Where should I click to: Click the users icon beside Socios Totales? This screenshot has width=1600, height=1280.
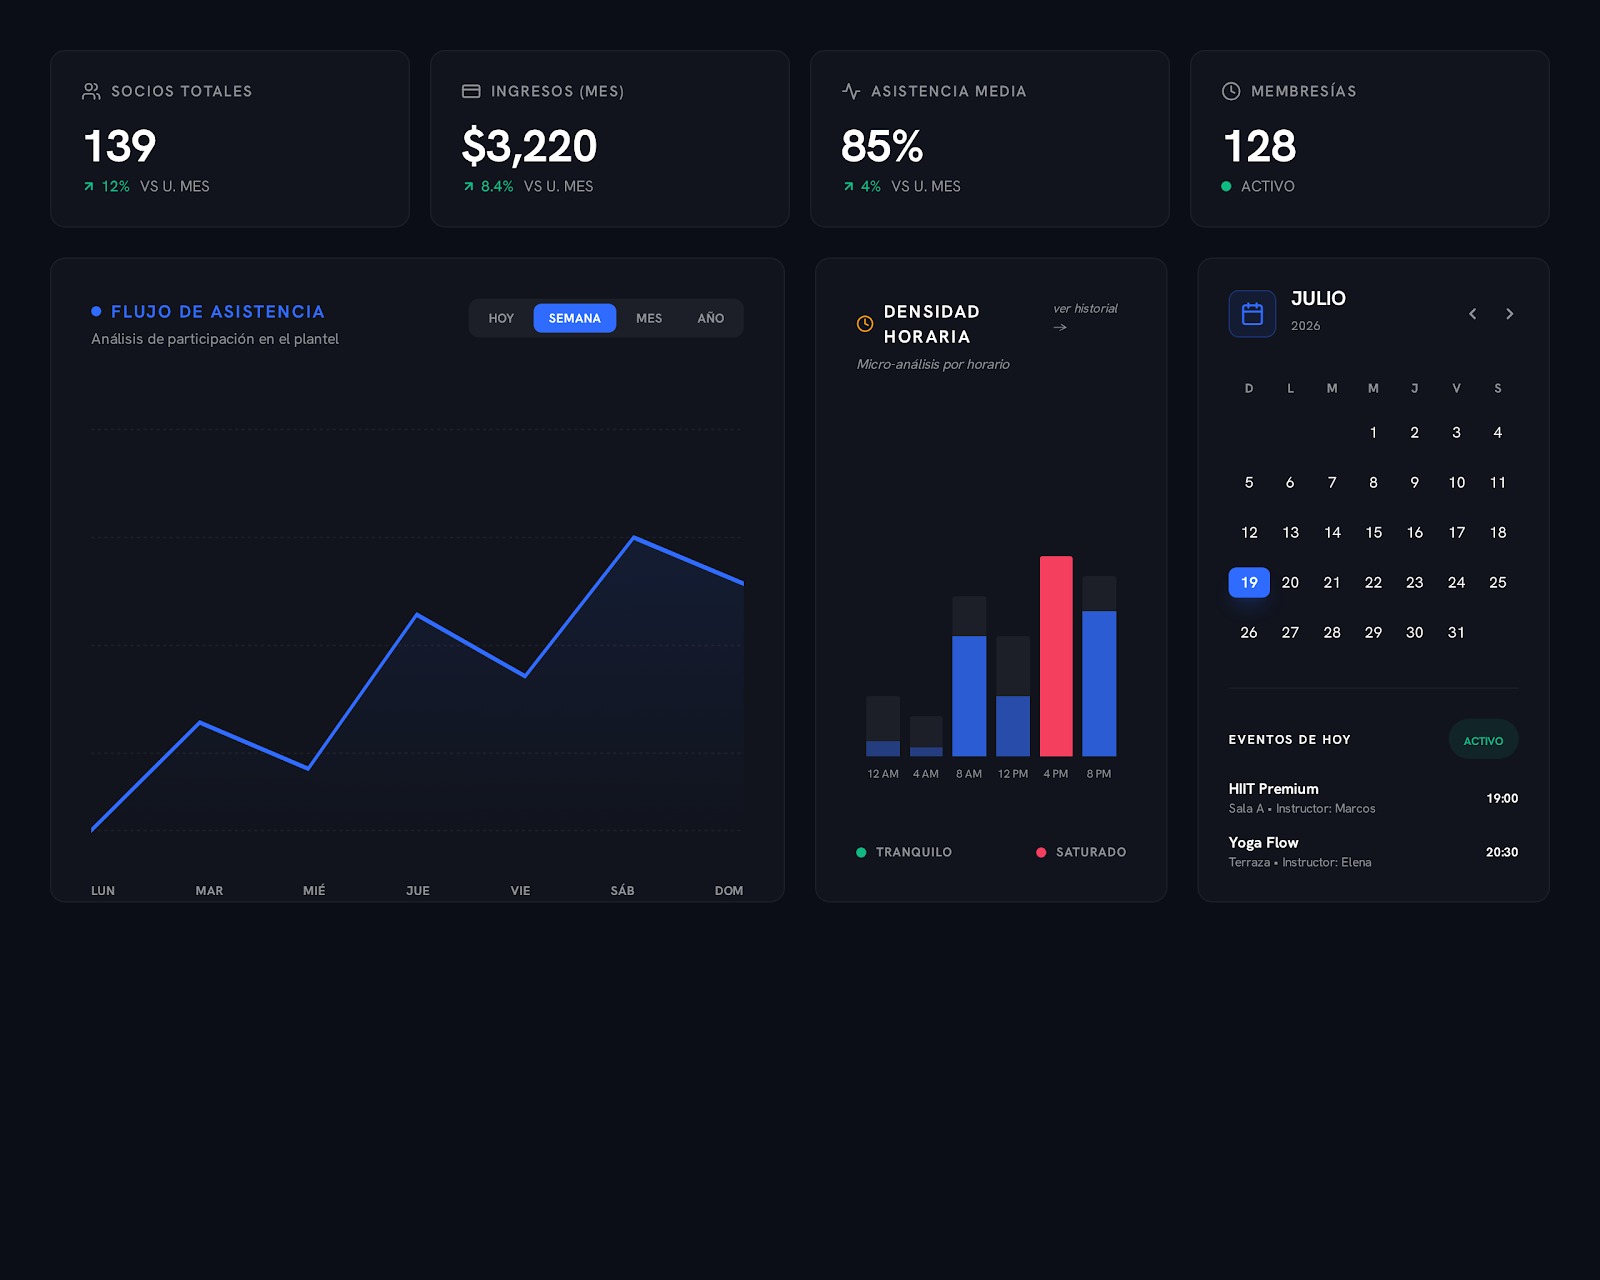point(91,91)
